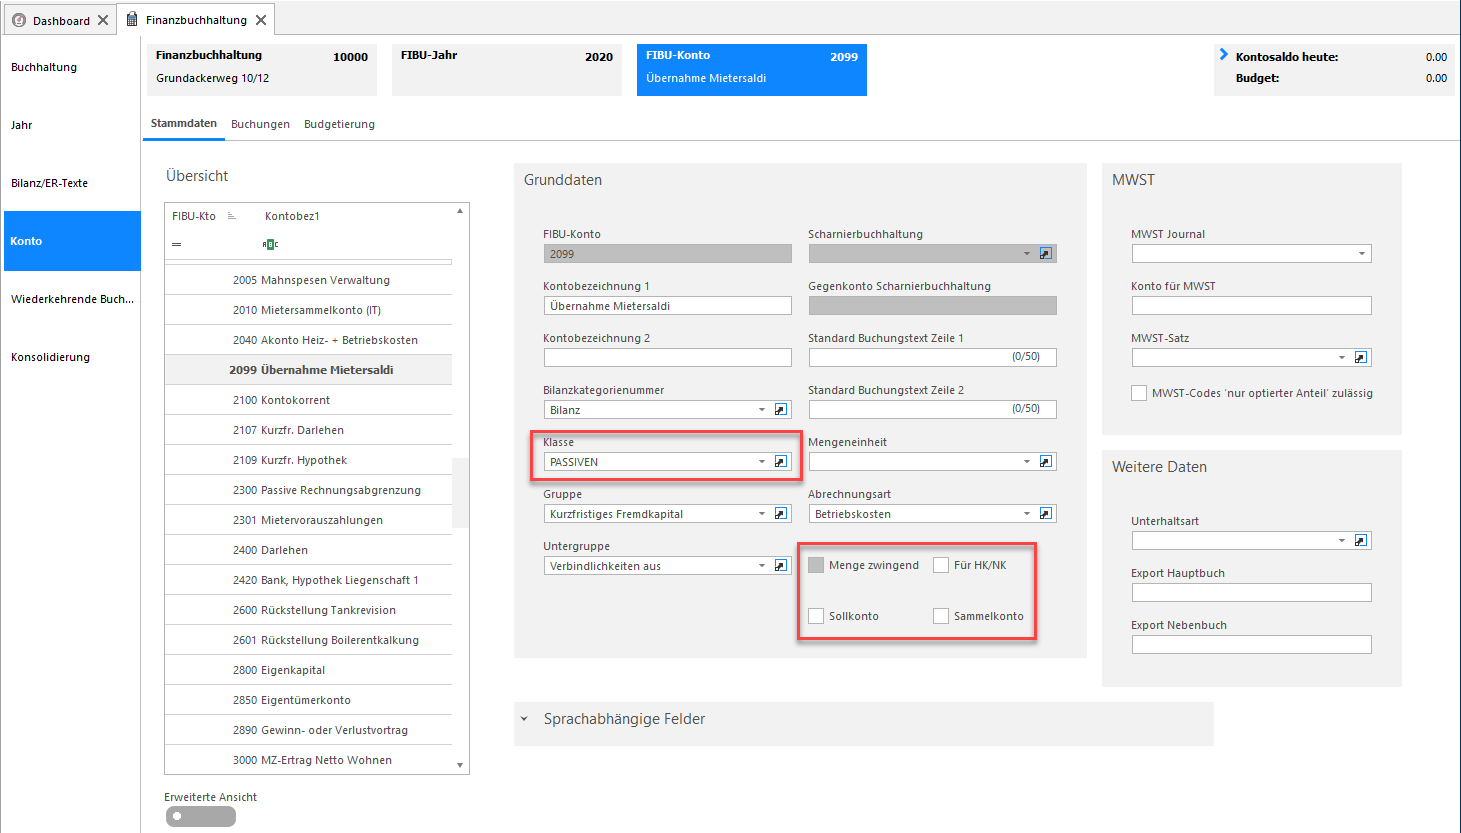Switch to the Buchungen tab
Viewport: 1461px width, 833px height.
click(x=260, y=124)
